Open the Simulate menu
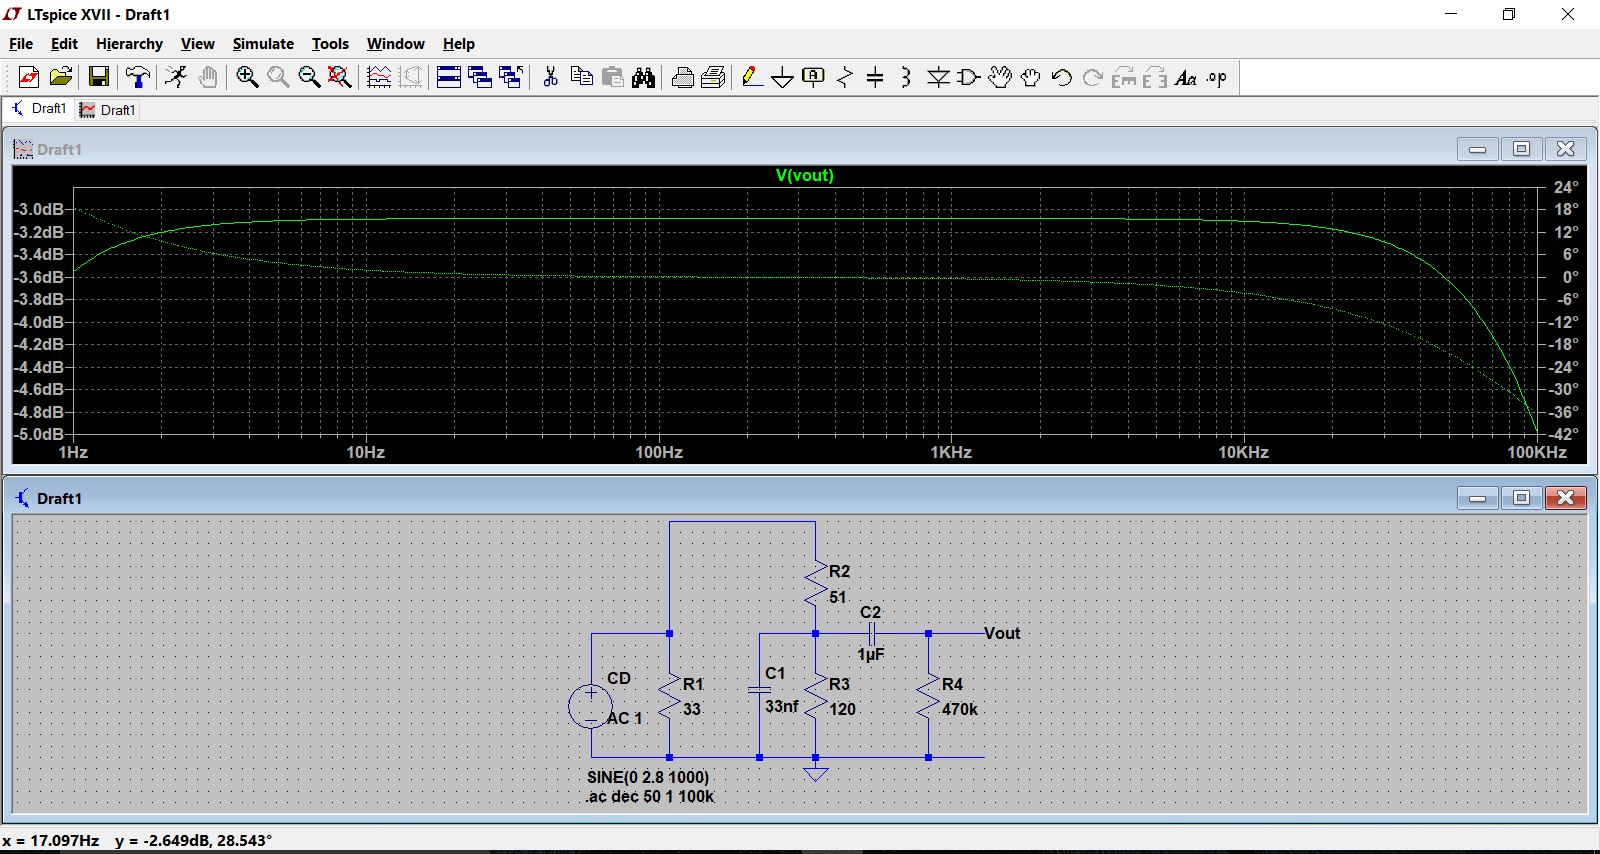This screenshot has width=1600, height=854. (x=263, y=44)
